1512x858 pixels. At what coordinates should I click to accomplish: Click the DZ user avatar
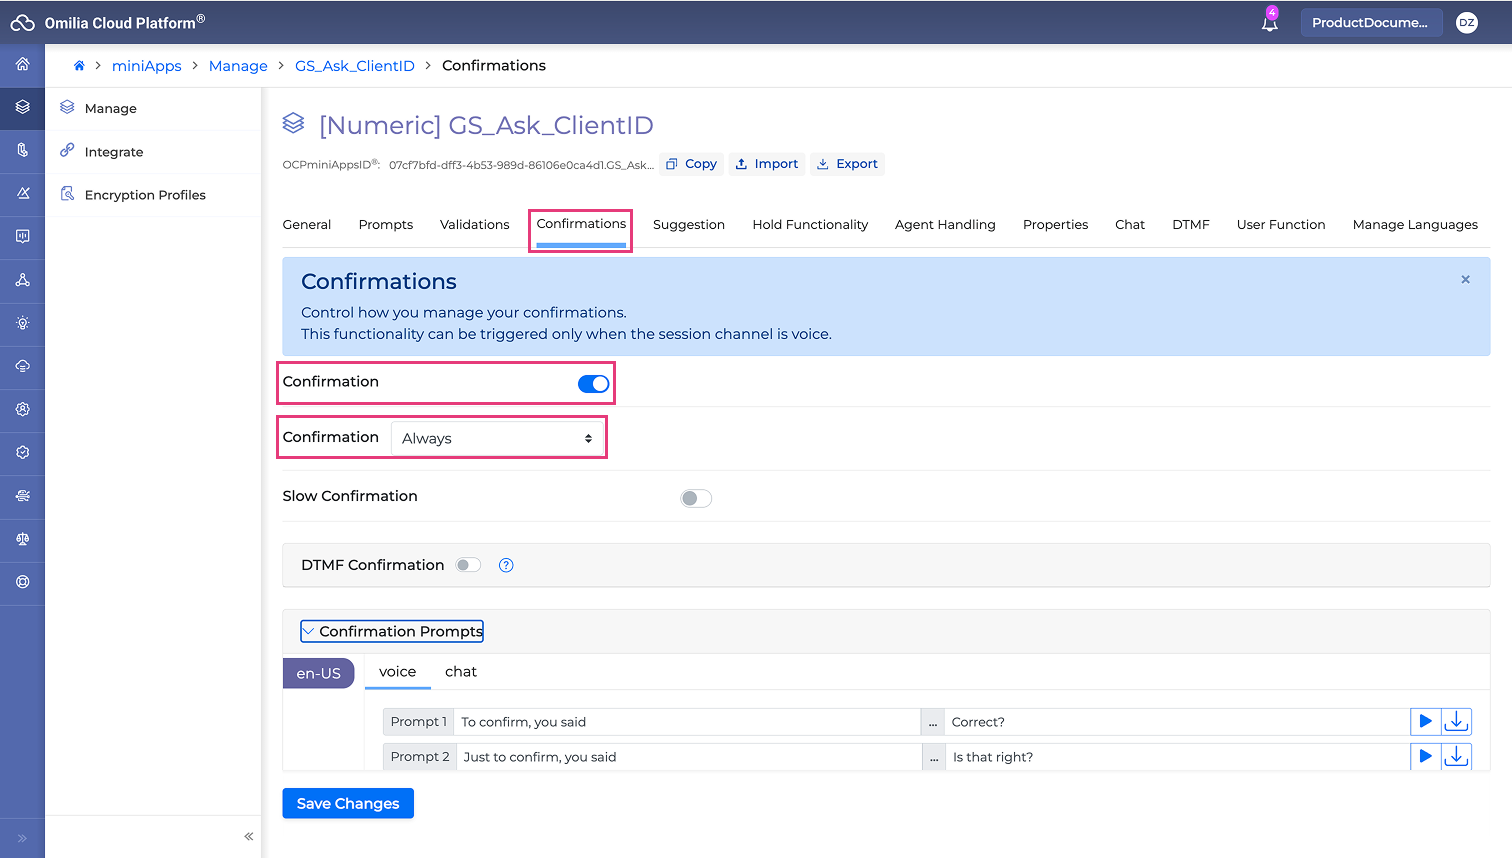point(1466,23)
